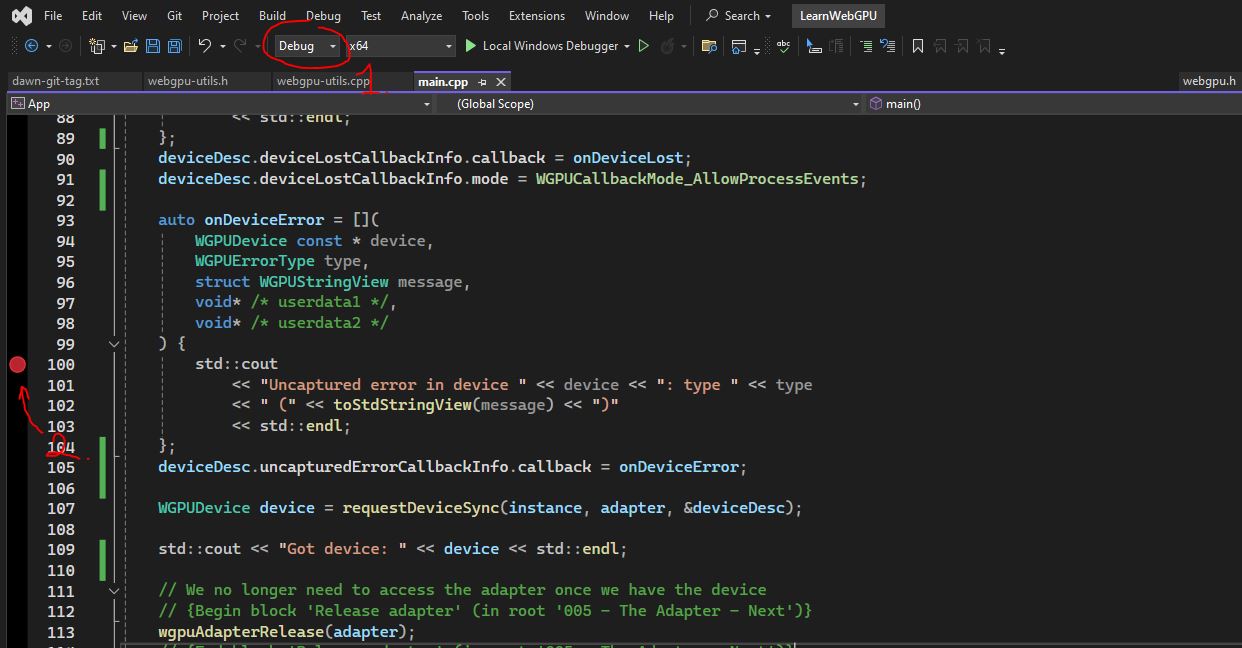Open the Undo history dropdown arrow
This screenshot has height=648, width=1242.
point(221,46)
